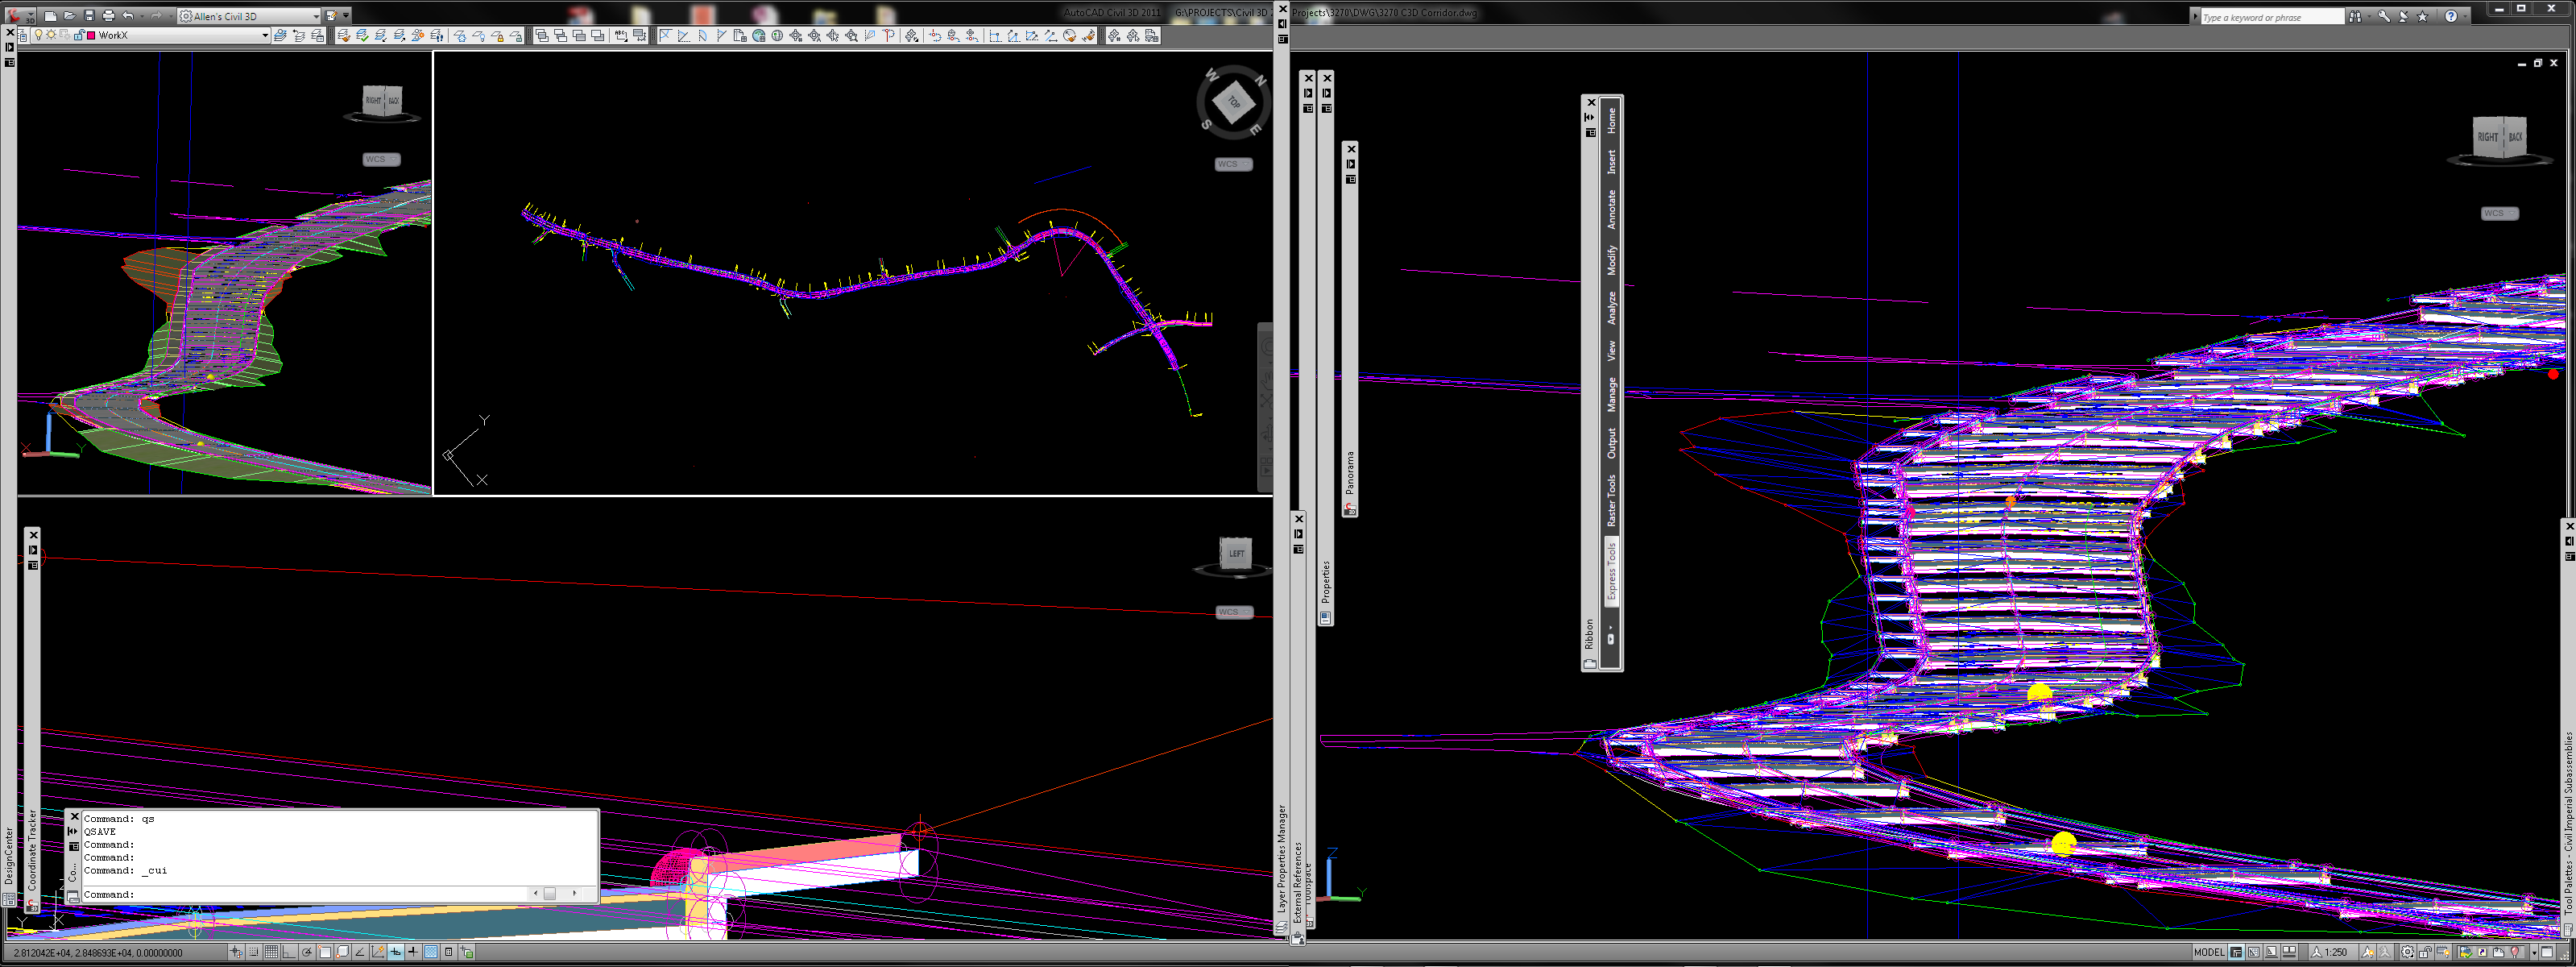This screenshot has height=967, width=2576.
Task: Toggle 3D Object Snap in the status bar
Action: pos(343,952)
